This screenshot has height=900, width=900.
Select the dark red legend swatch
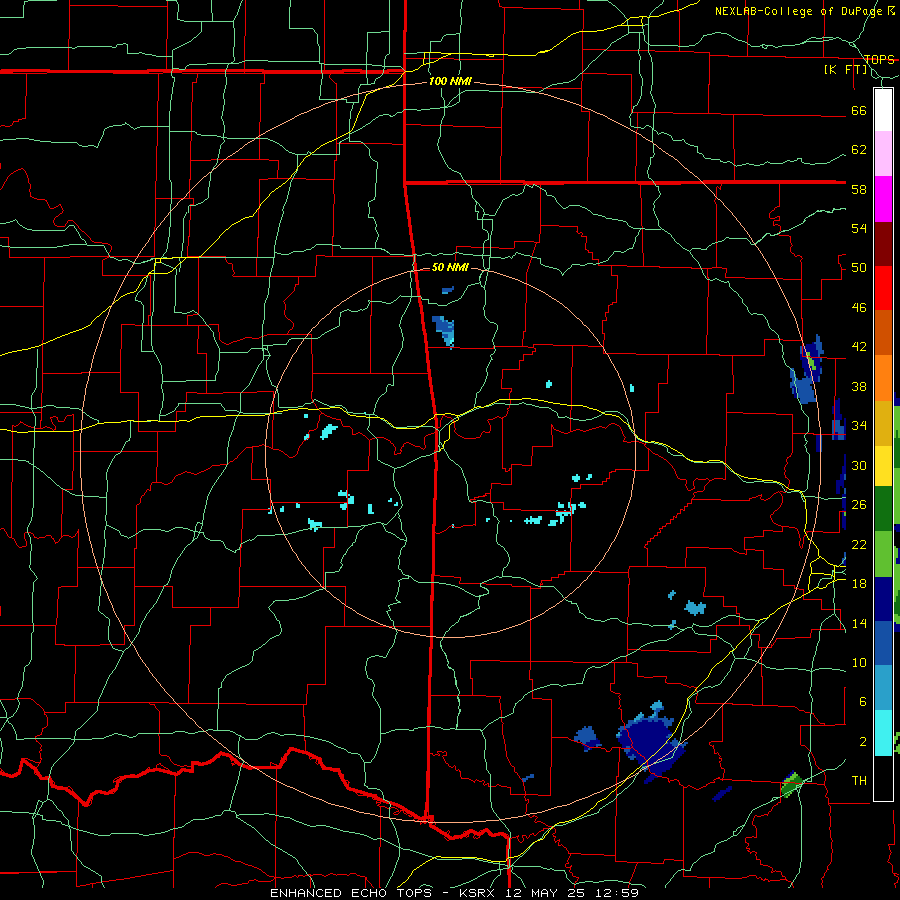pyautogui.click(x=883, y=243)
